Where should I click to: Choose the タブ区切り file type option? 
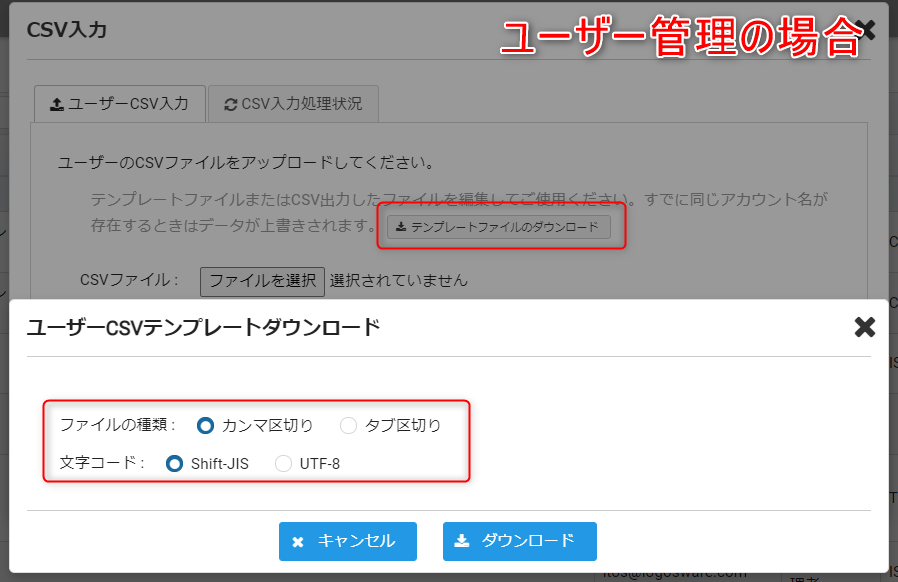tap(348, 426)
